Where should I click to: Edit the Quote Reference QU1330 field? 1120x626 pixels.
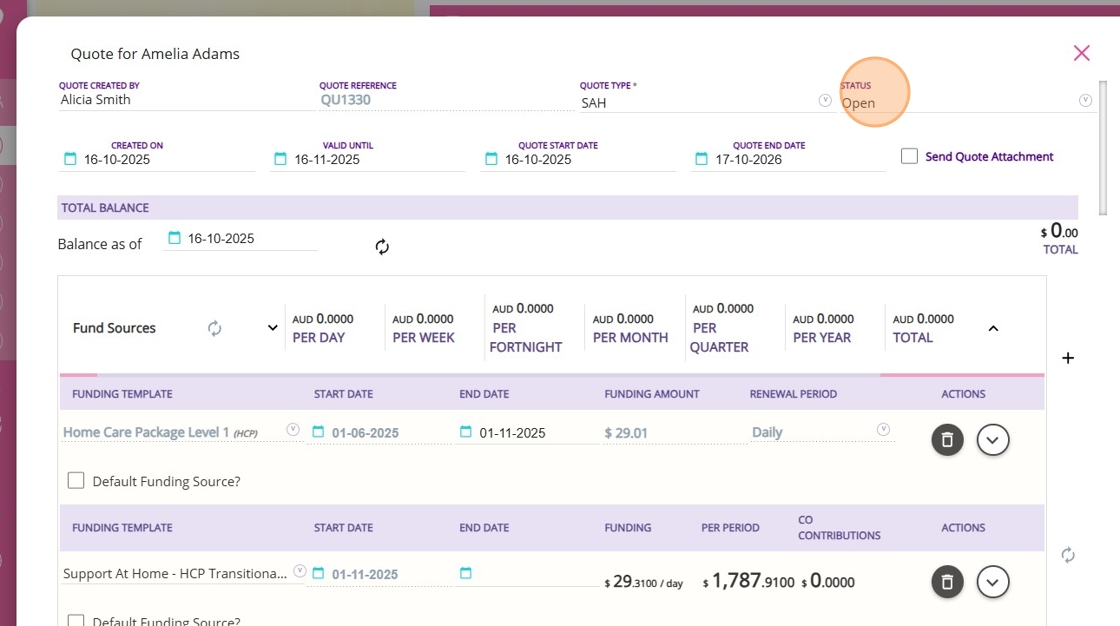[446, 100]
